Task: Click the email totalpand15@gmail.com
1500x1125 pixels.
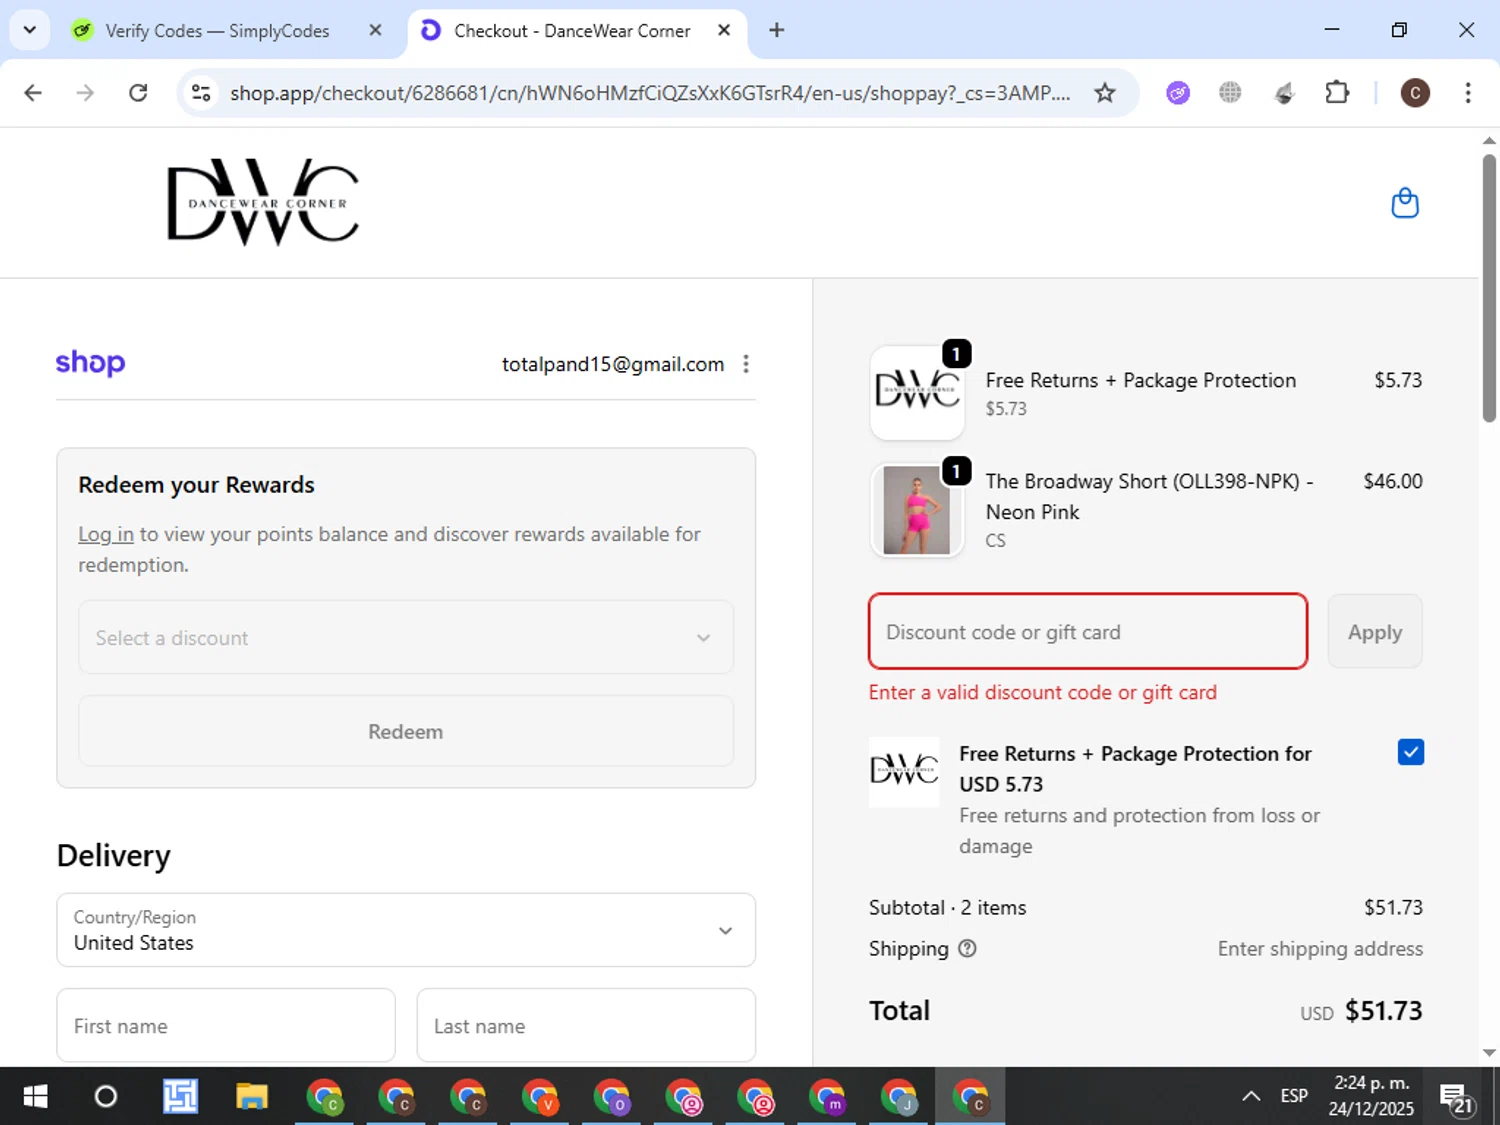Action: (x=613, y=364)
